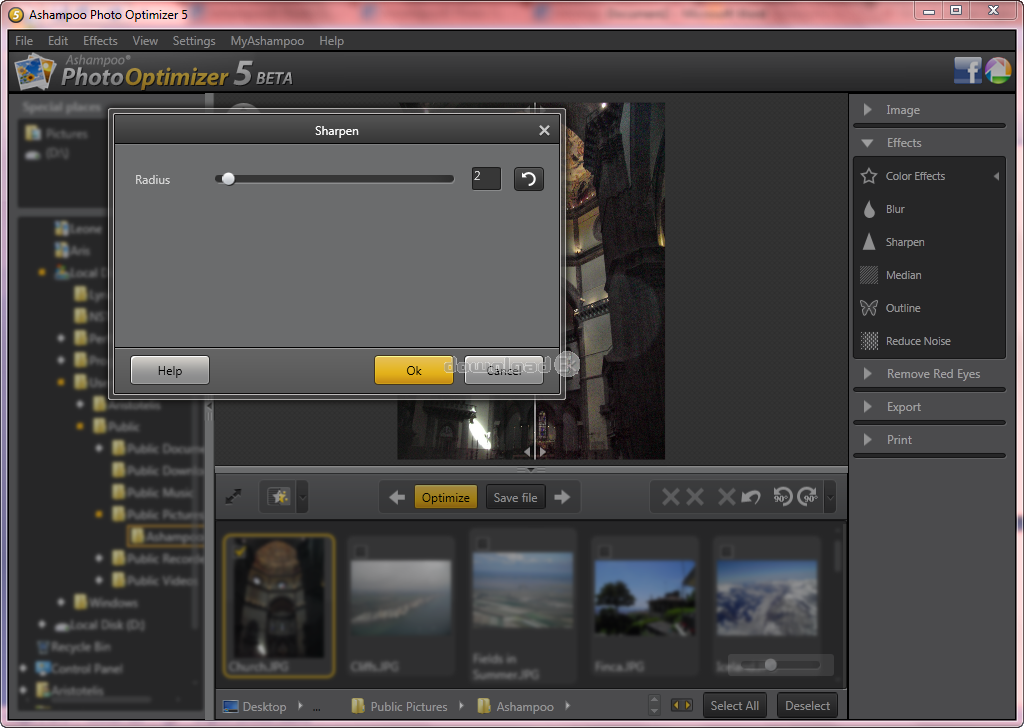1024x728 pixels.
Task: Reset the Radius value with the undo arrow
Action: (x=528, y=179)
